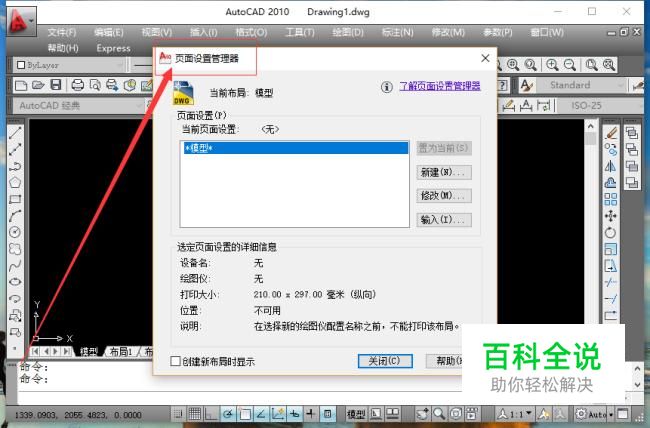Click the ByLayer color swatch square

click(x=21, y=65)
